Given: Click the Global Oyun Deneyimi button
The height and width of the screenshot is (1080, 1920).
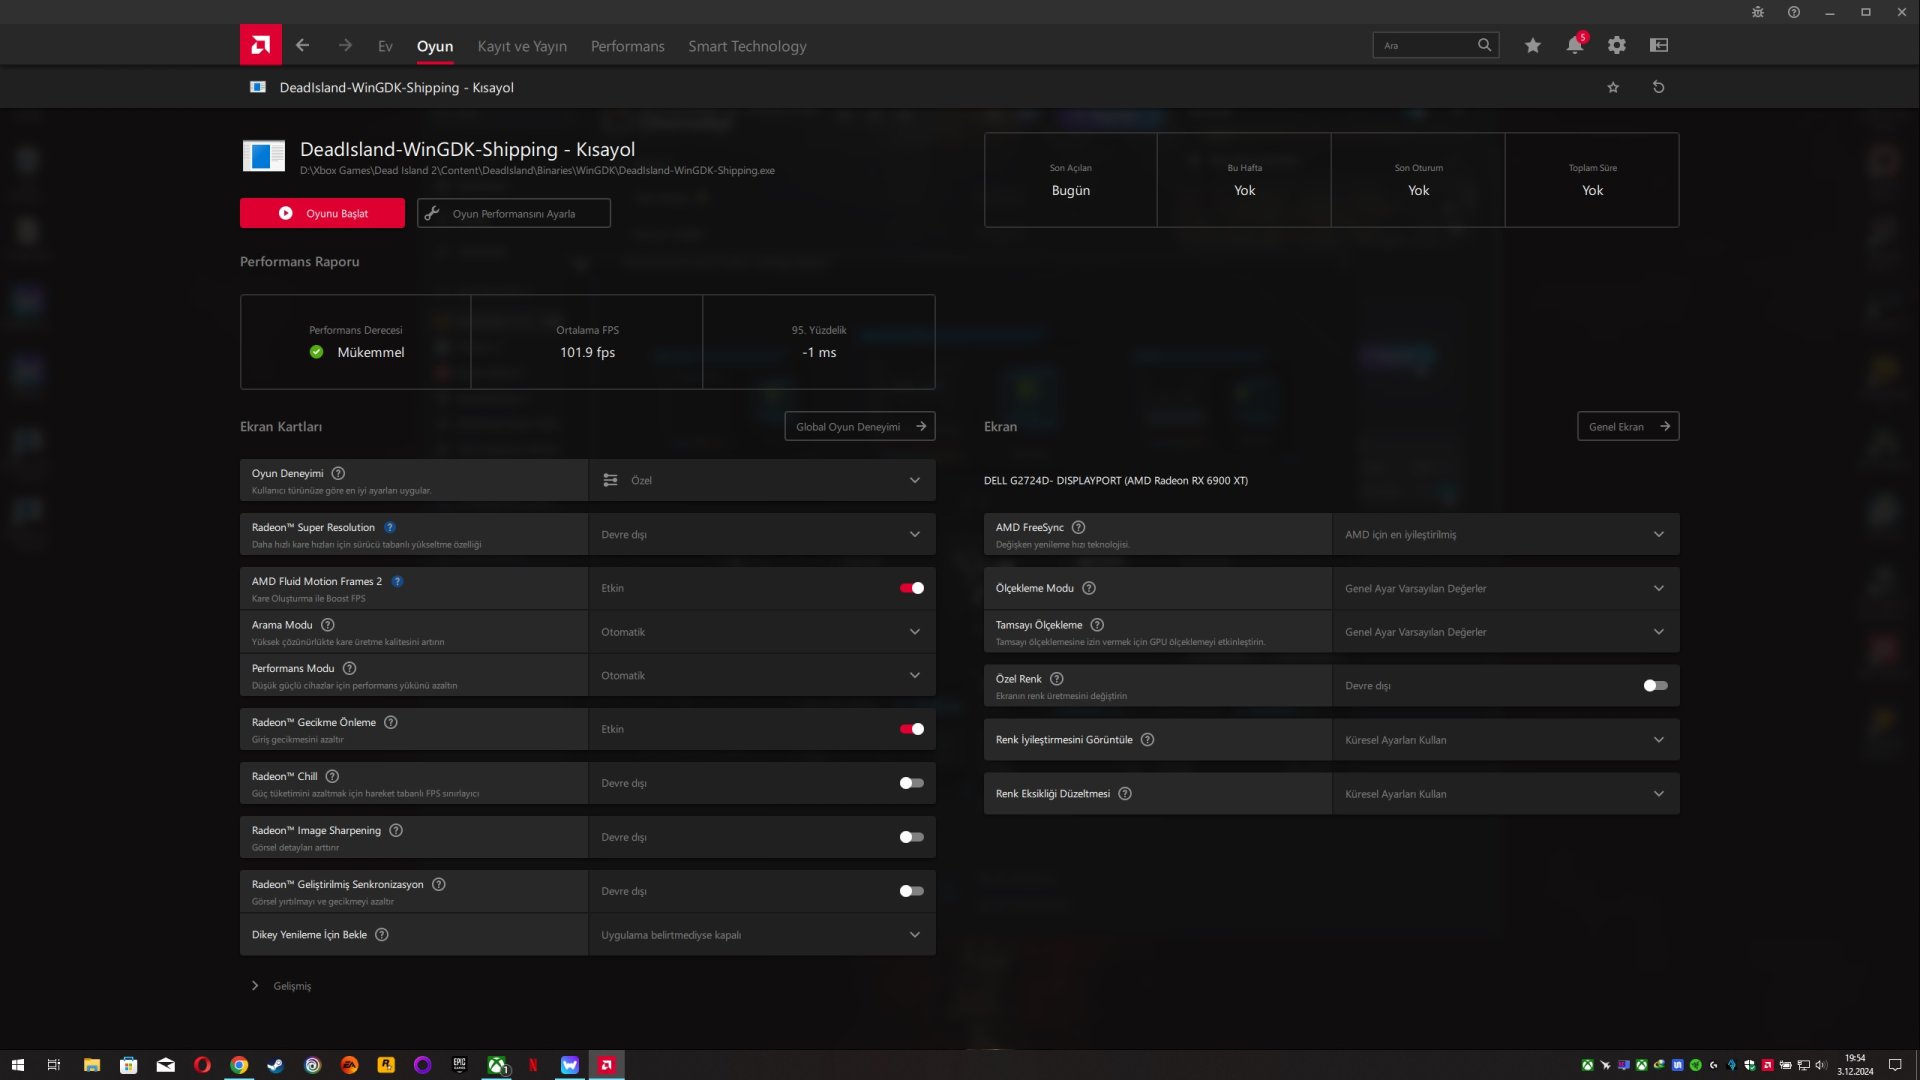Looking at the screenshot, I should (x=859, y=426).
